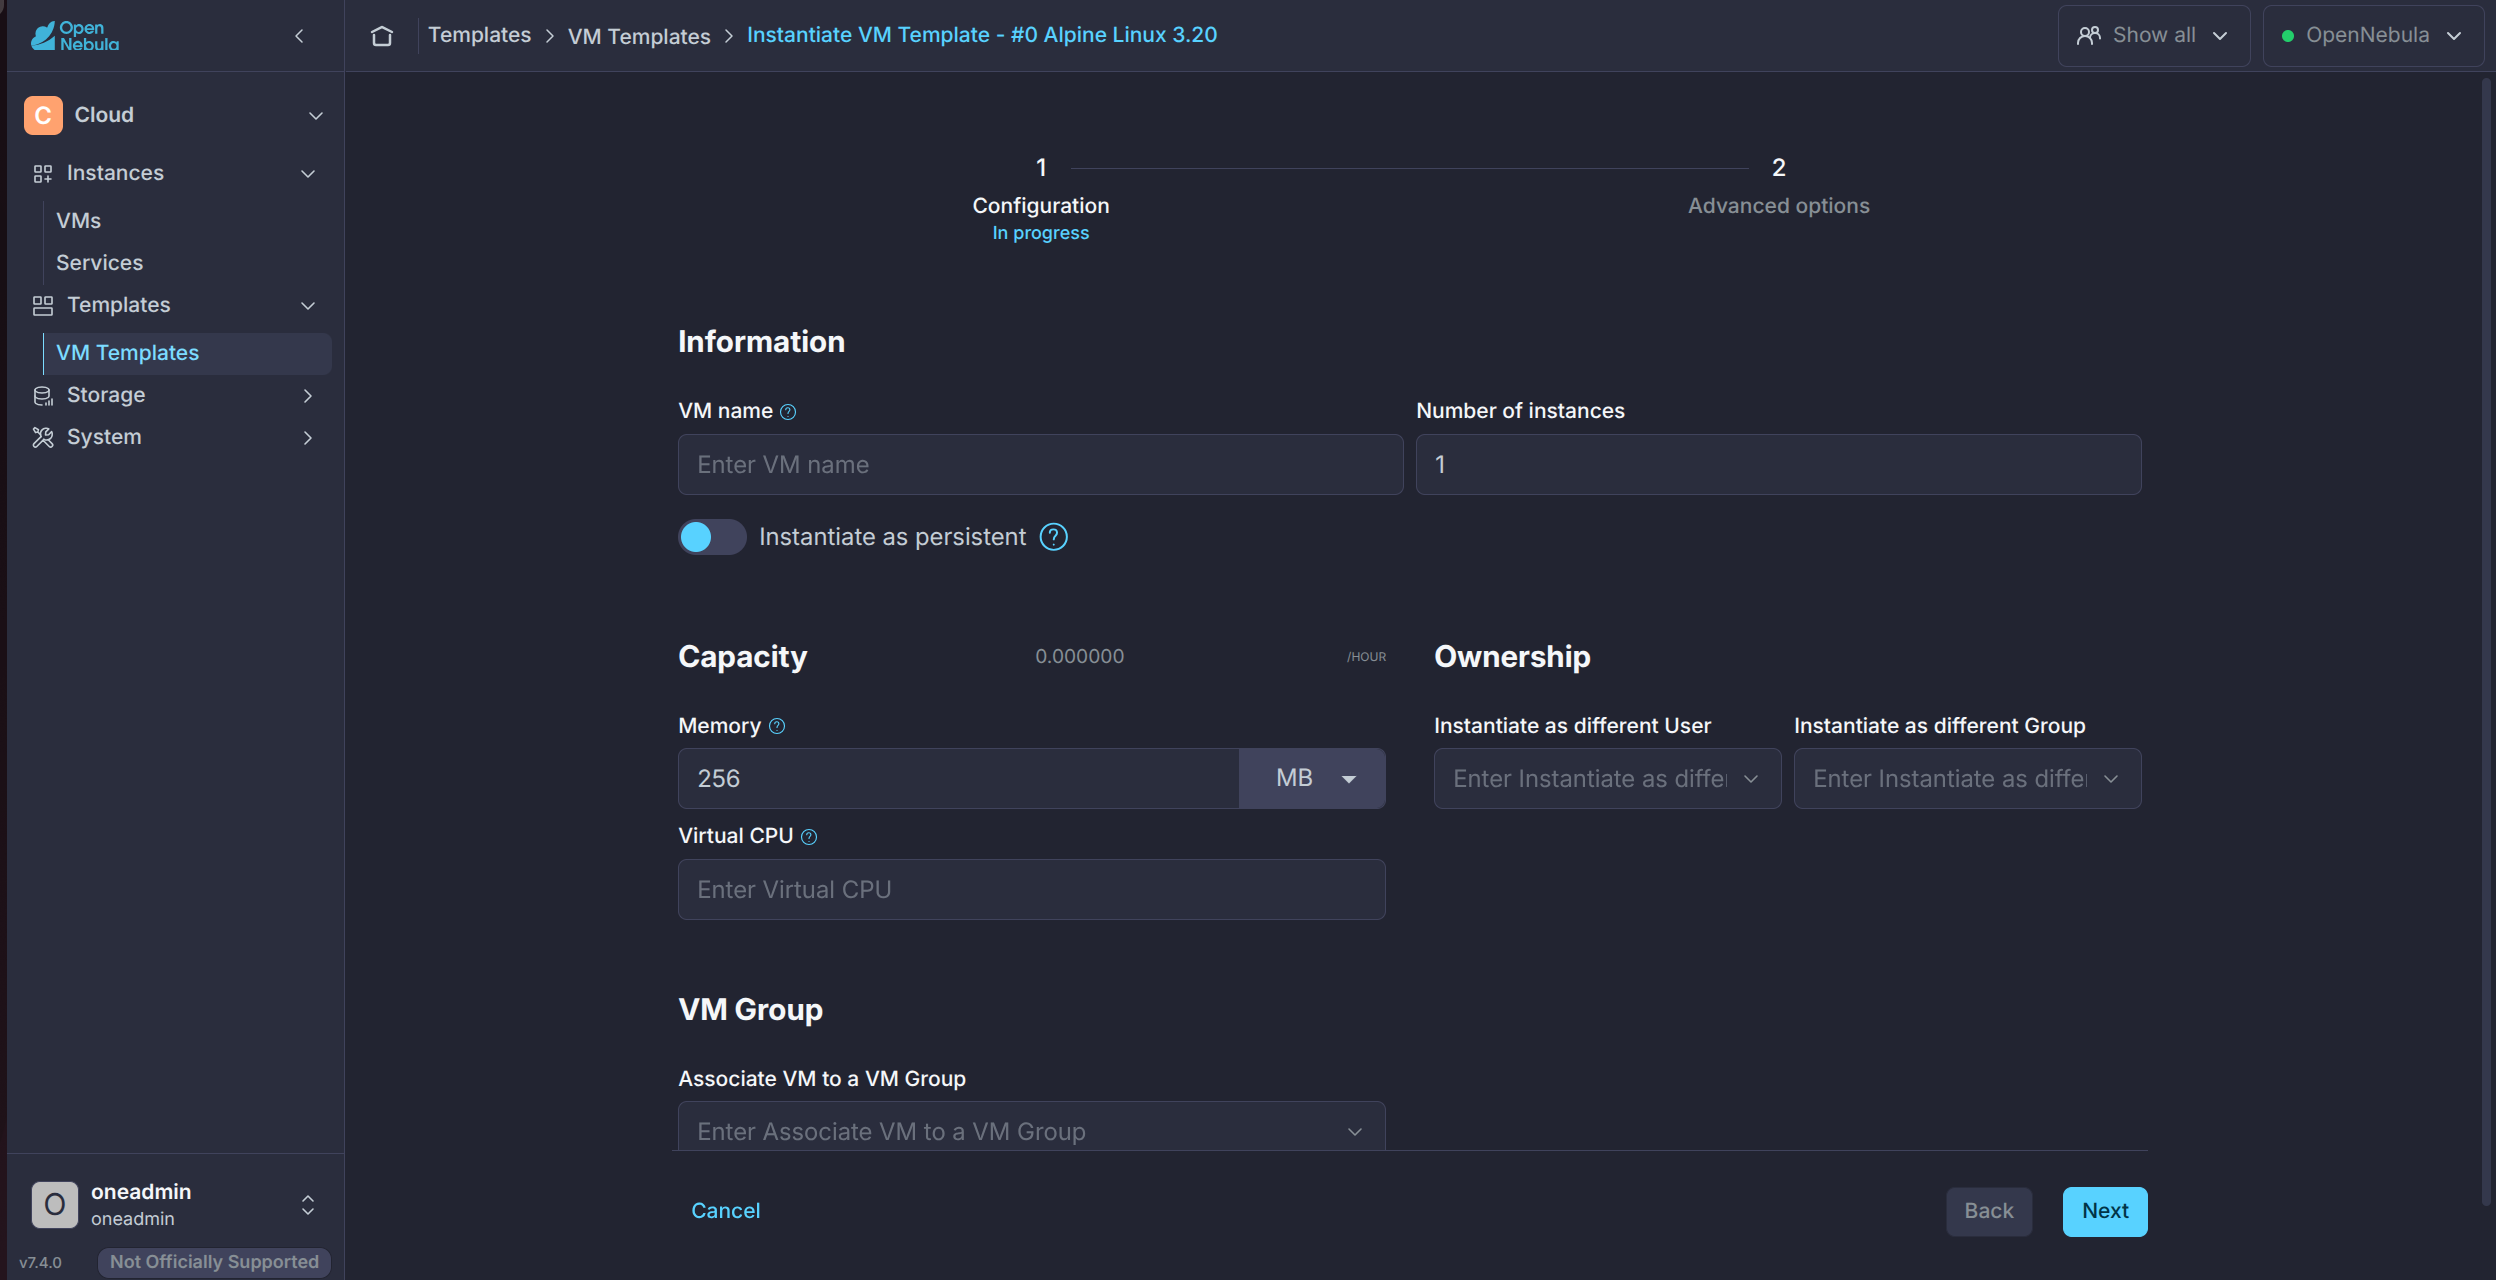Click the OpenNebula logo

coord(75,36)
